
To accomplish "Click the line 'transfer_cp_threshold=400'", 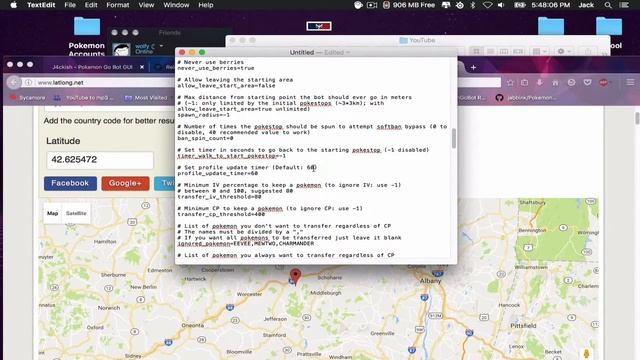I will [221, 214].
